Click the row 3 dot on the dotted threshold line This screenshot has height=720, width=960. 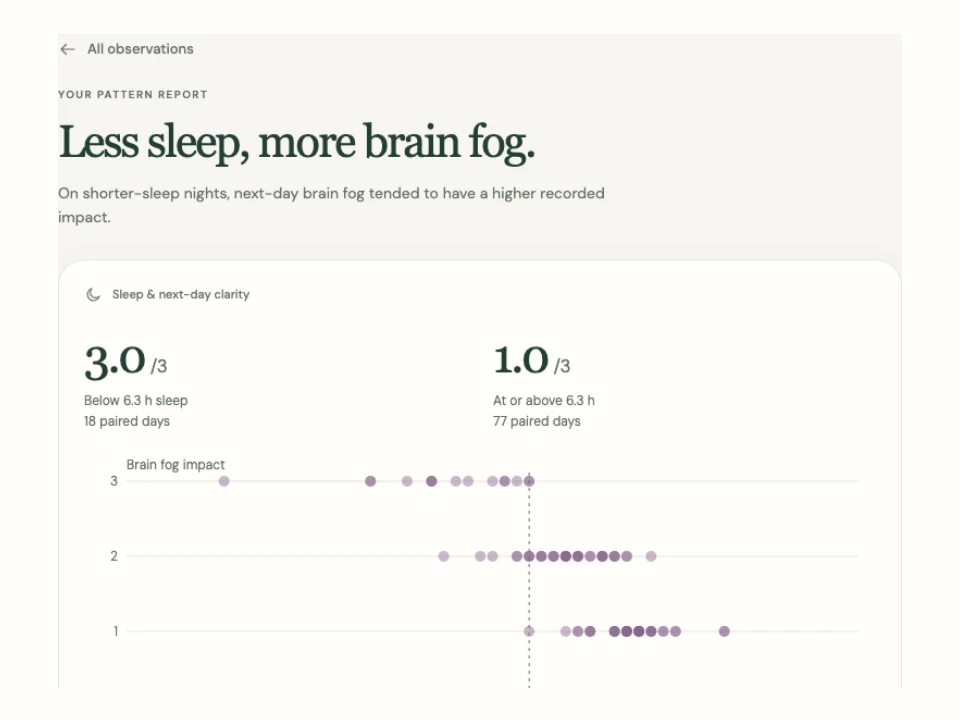click(x=529, y=481)
